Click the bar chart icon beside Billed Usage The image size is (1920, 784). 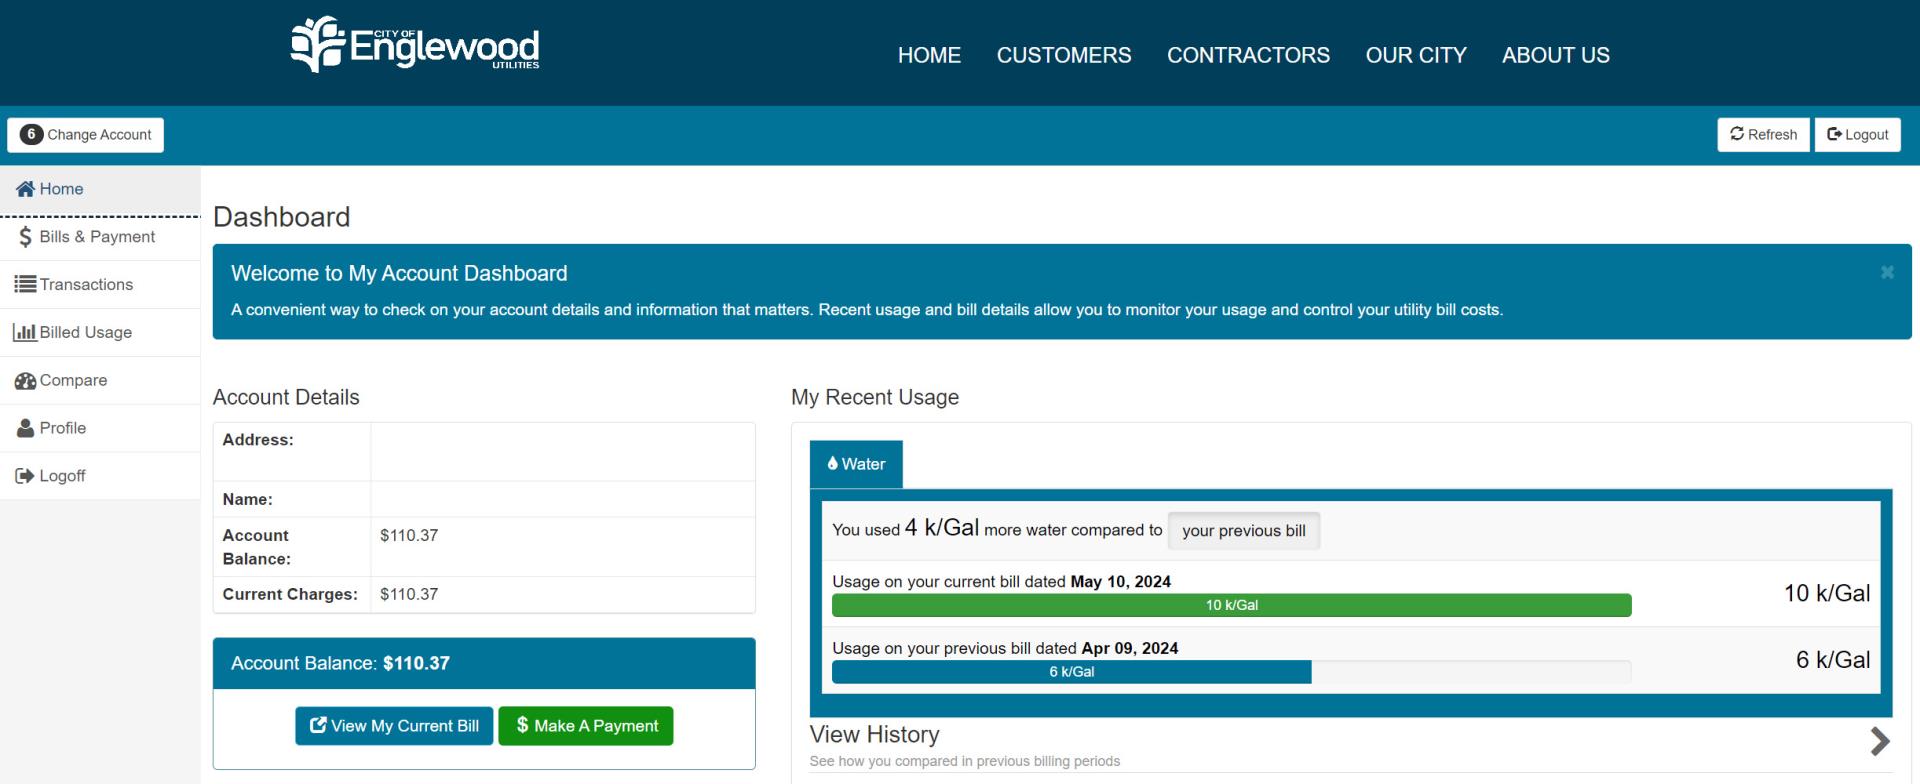[x=25, y=333]
